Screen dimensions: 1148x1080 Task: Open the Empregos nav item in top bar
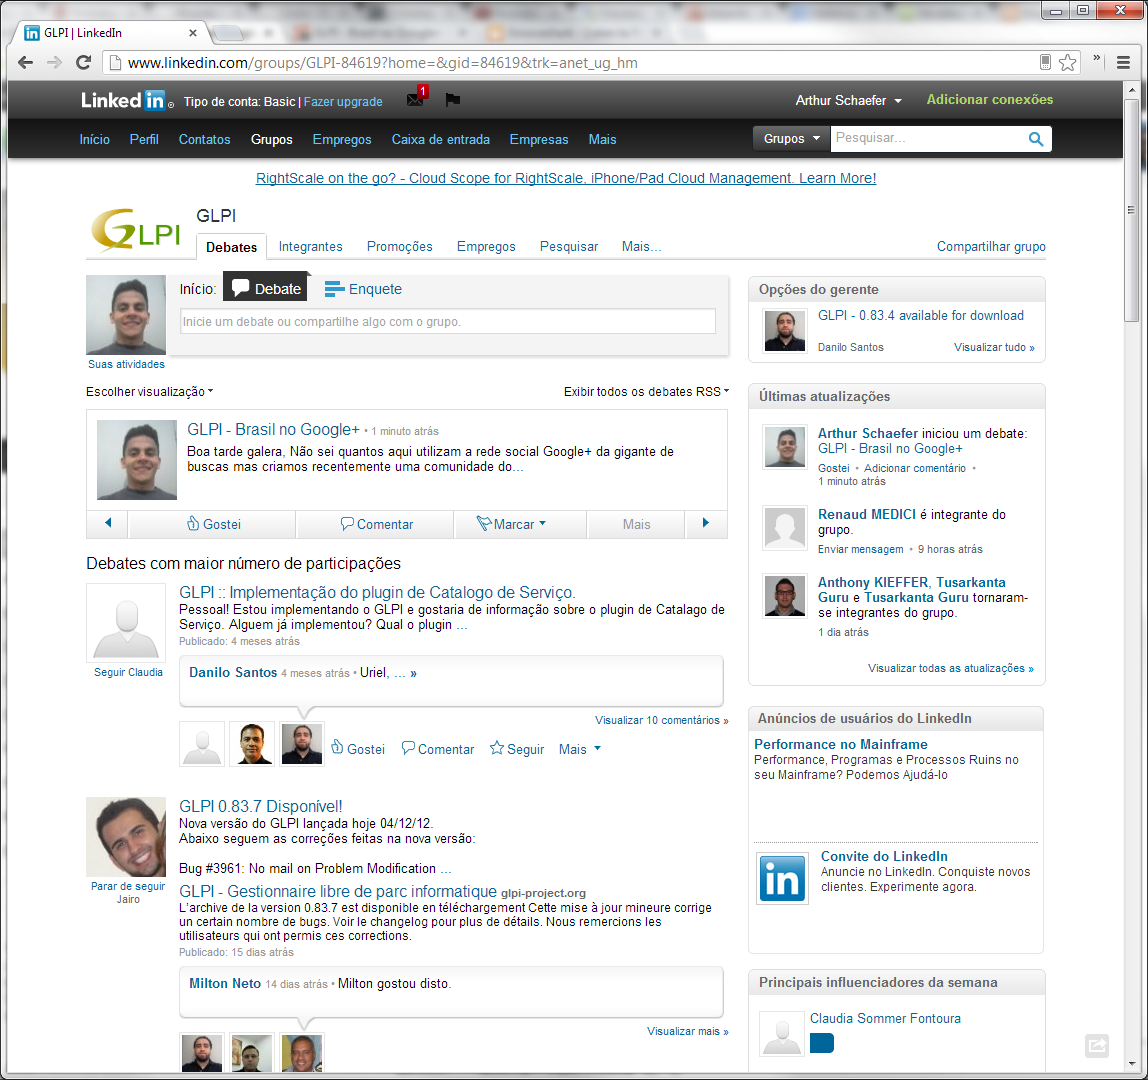tap(342, 139)
